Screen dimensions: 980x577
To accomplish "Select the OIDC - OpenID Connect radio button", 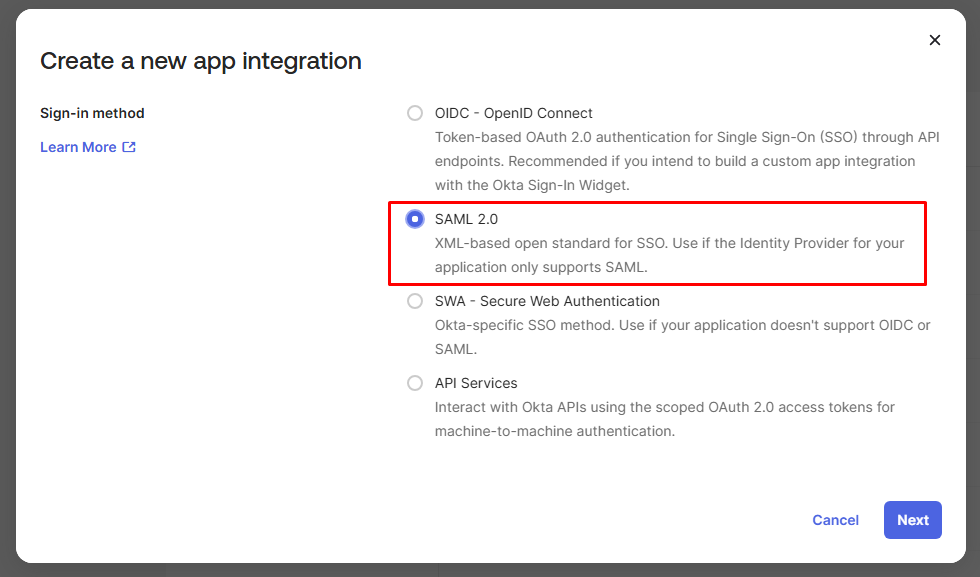I will tap(415, 113).
